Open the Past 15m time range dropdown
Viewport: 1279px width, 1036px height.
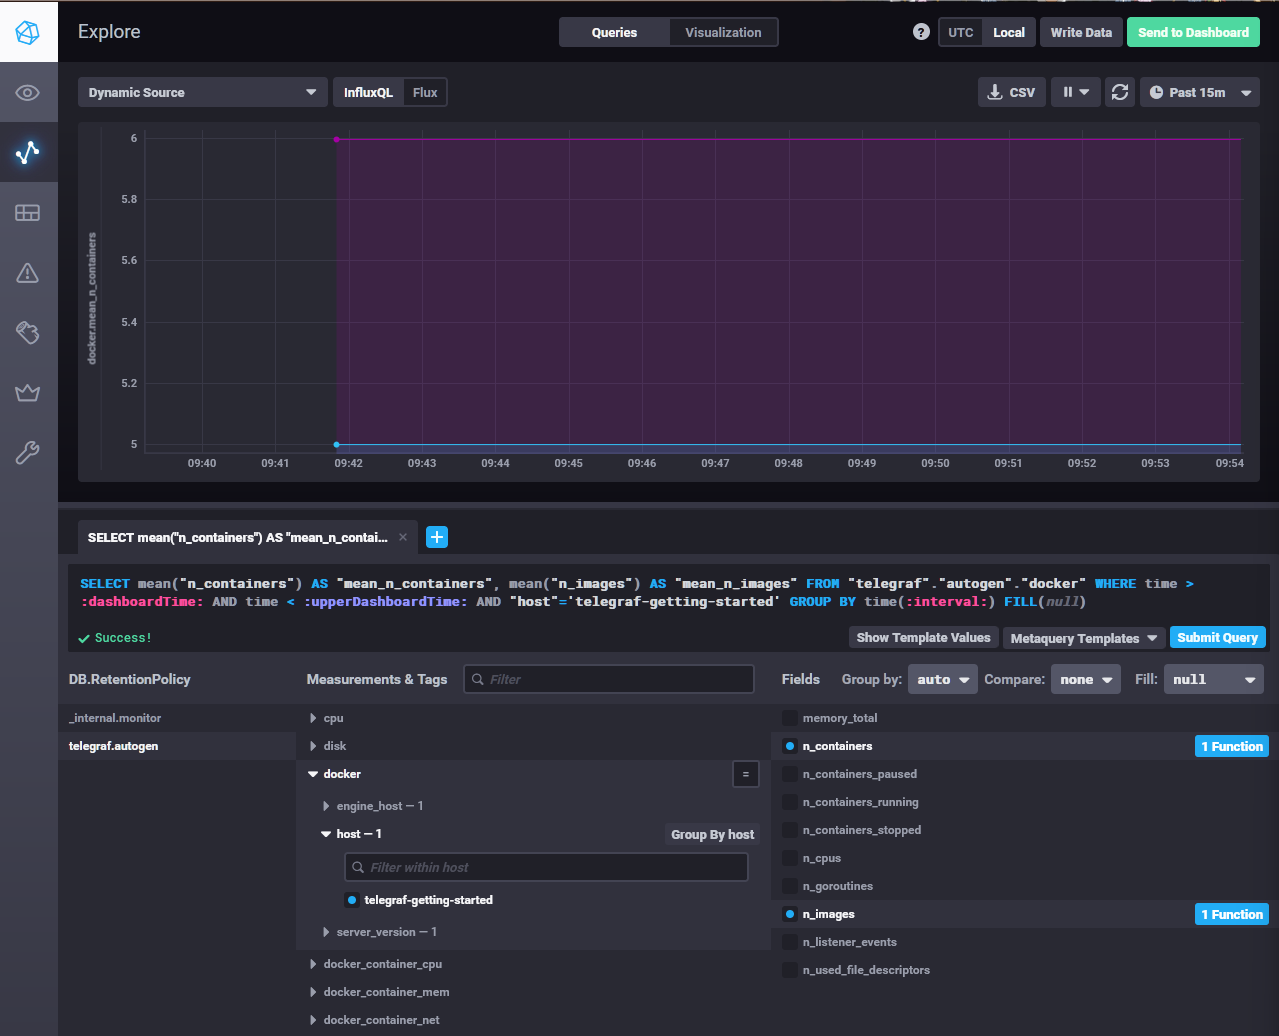tap(1199, 92)
